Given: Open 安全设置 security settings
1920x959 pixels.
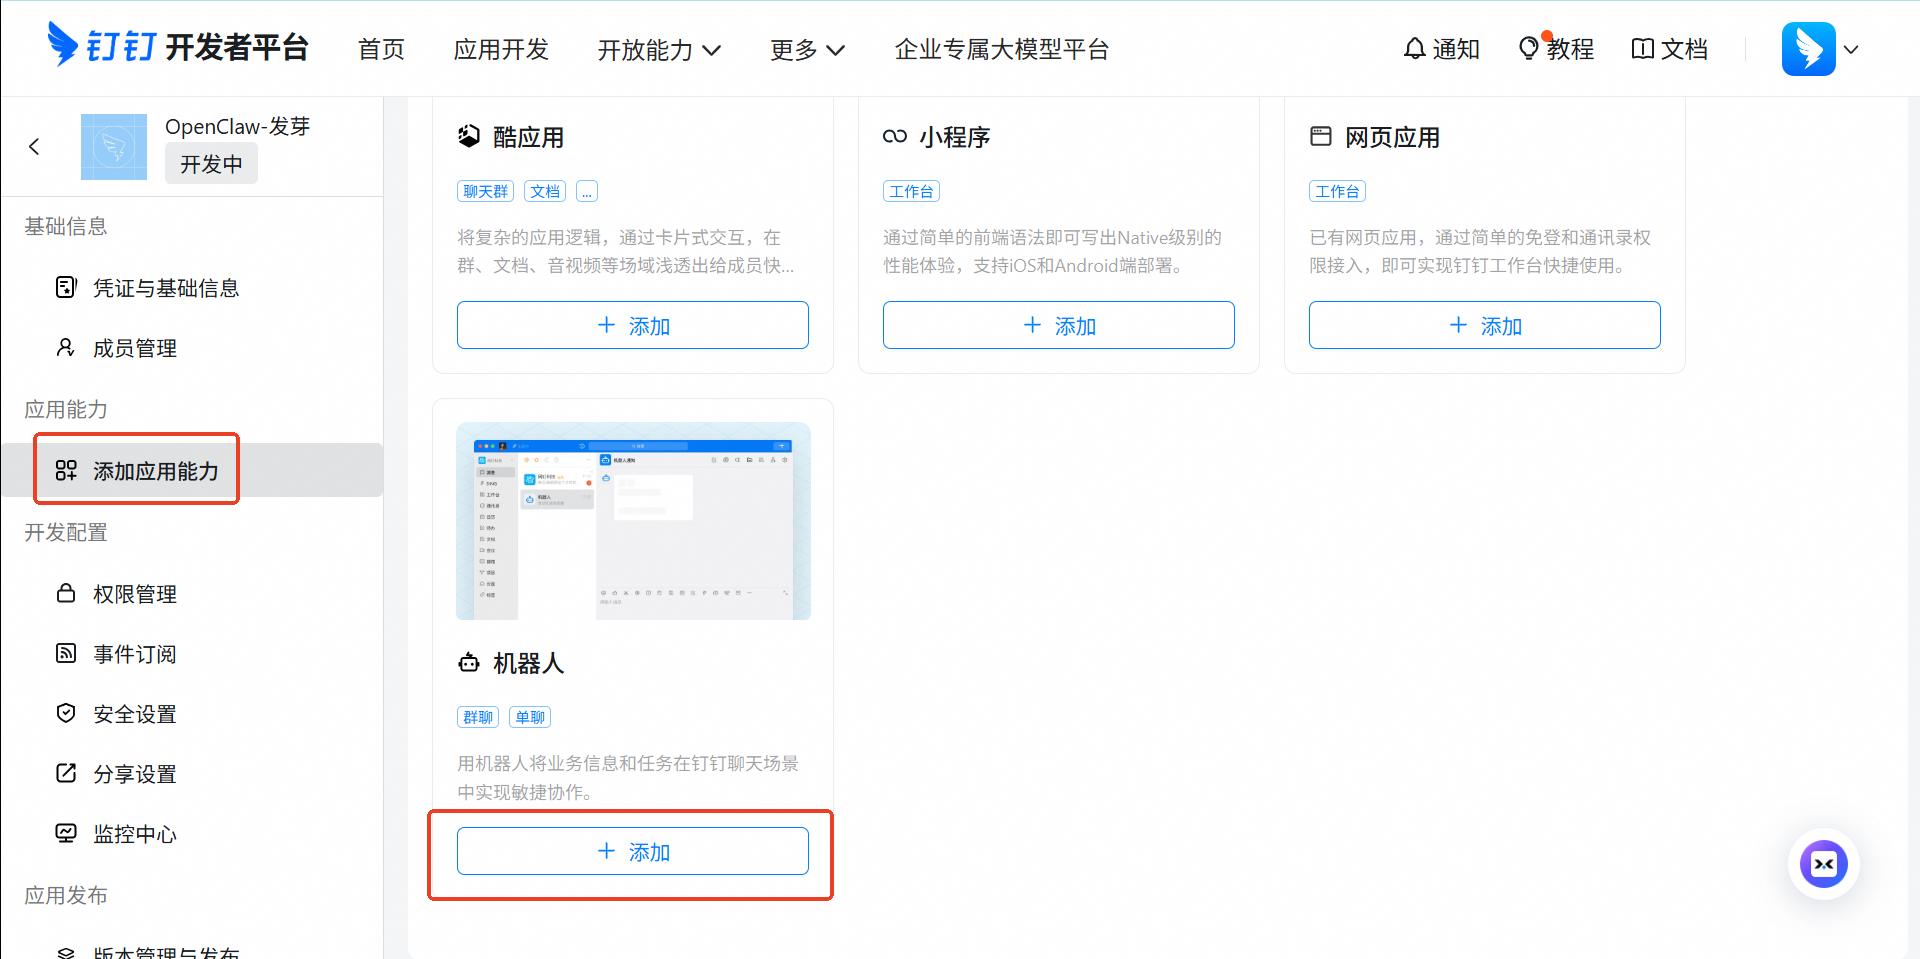Looking at the screenshot, I should tap(134, 713).
